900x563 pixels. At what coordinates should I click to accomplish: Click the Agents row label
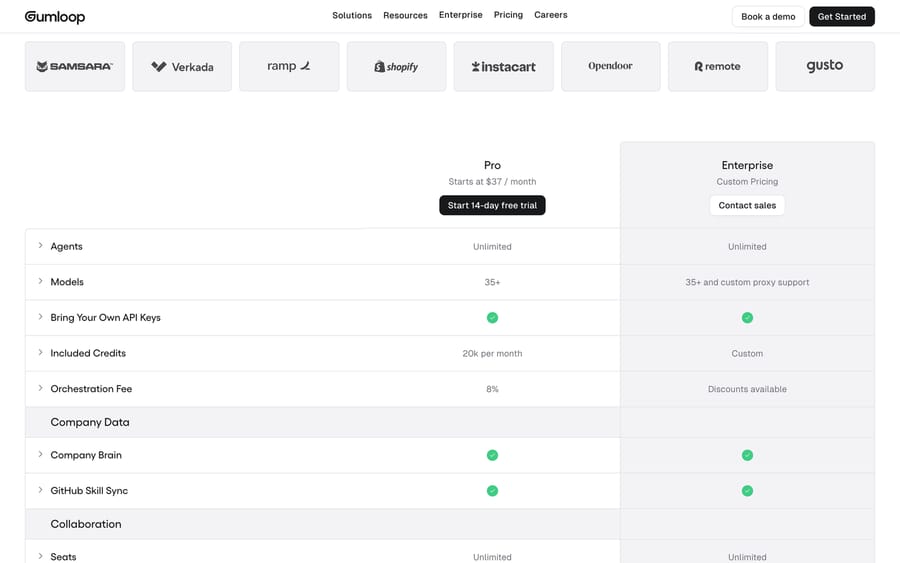pyautogui.click(x=67, y=246)
